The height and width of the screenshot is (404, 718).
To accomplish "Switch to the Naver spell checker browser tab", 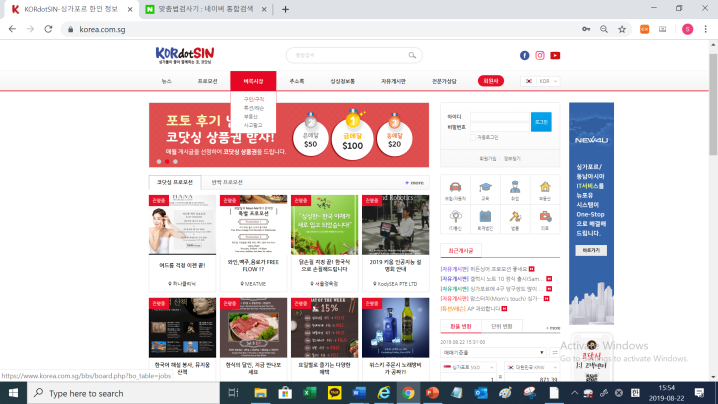I will (x=205, y=9).
